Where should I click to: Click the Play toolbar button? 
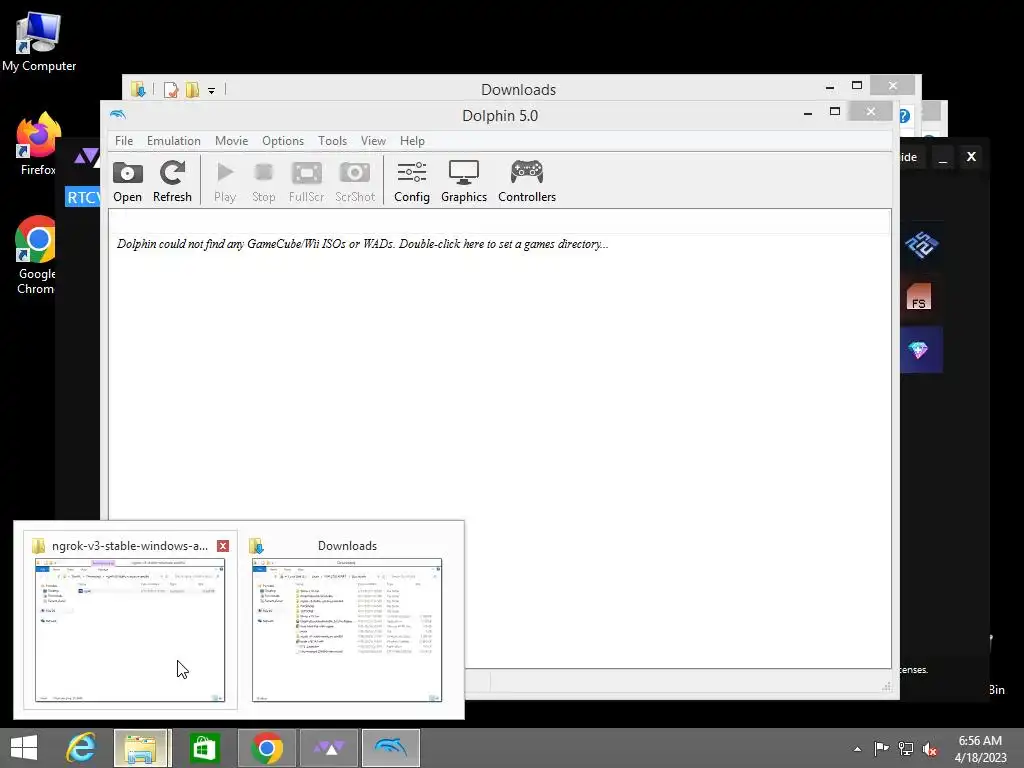pyautogui.click(x=225, y=182)
